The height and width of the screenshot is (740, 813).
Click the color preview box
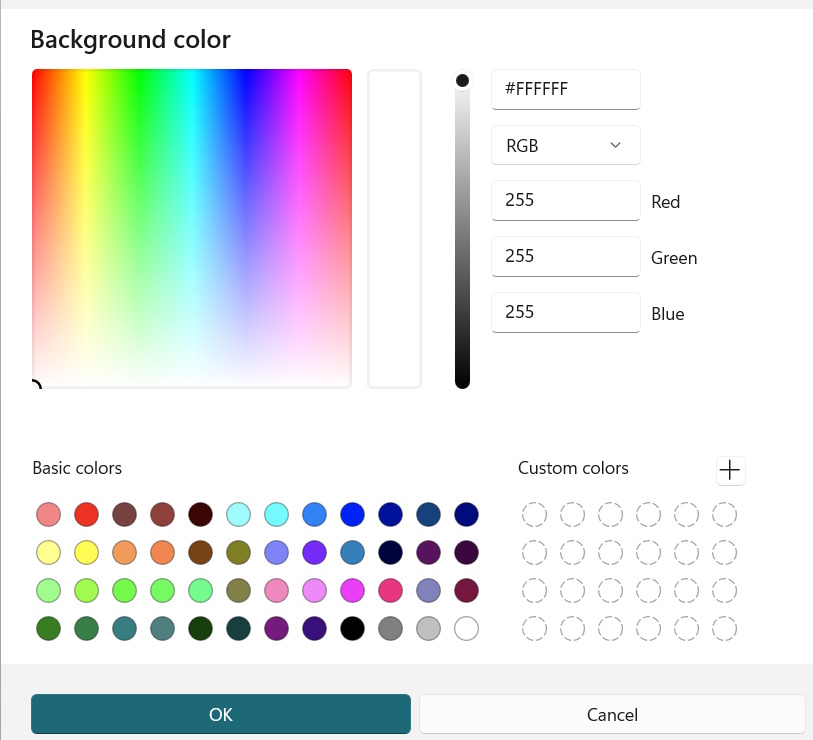point(394,228)
